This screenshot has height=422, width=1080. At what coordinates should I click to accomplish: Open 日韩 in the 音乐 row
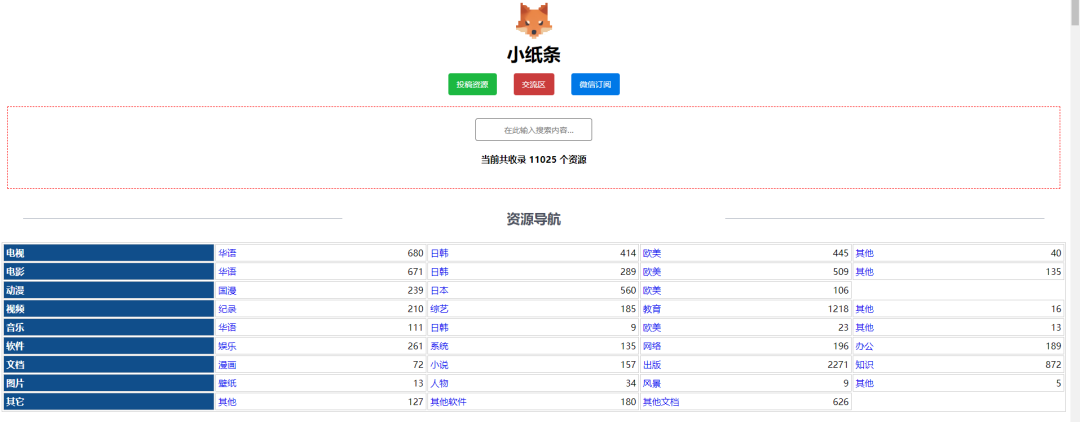click(x=439, y=328)
